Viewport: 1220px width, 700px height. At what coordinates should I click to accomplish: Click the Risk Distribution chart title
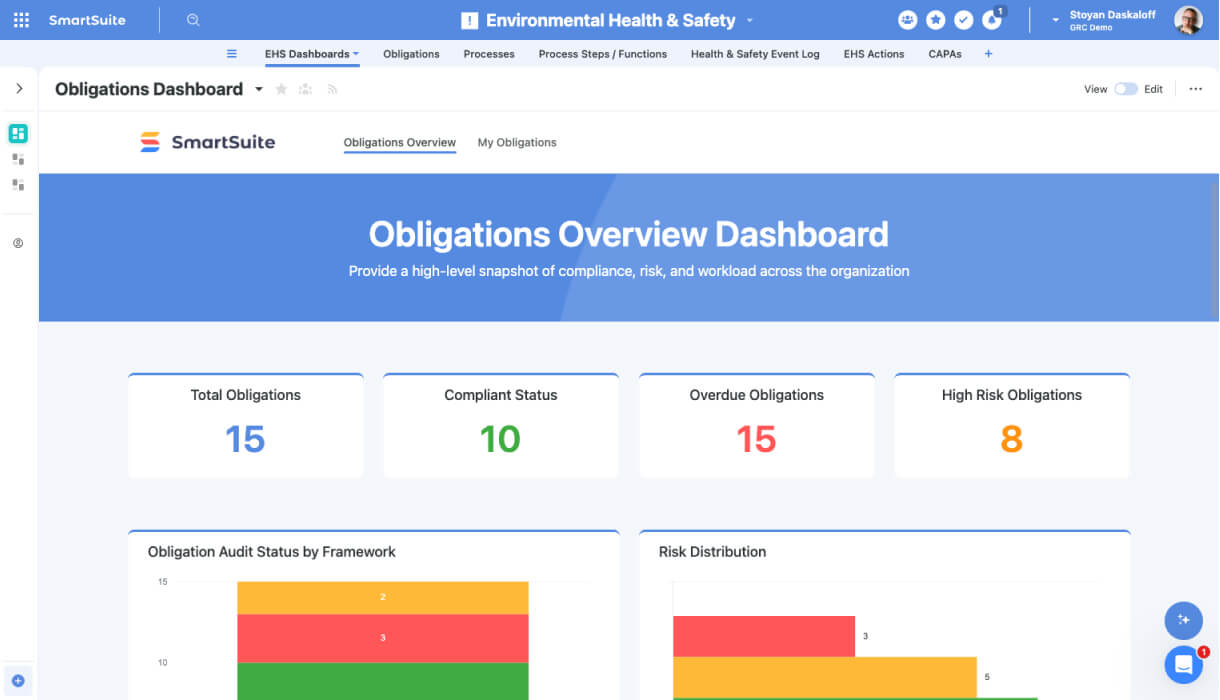pos(712,552)
